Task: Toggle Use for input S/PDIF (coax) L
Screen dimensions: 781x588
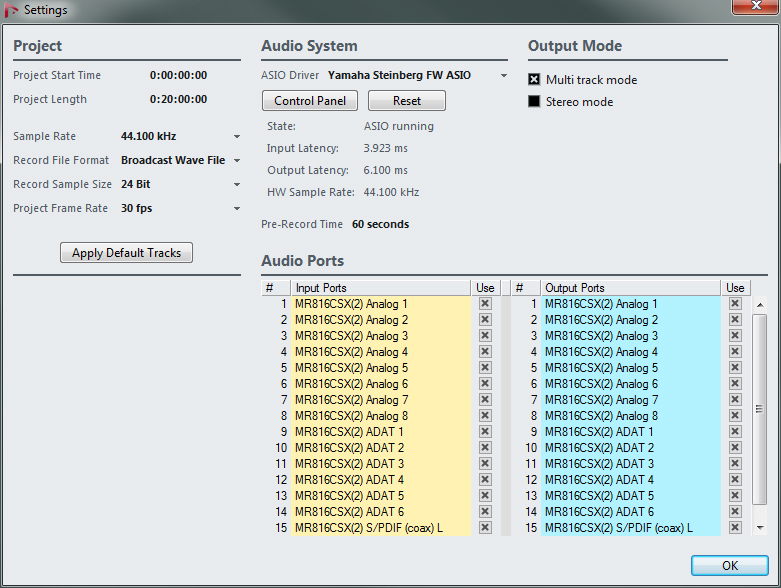Action: point(485,528)
